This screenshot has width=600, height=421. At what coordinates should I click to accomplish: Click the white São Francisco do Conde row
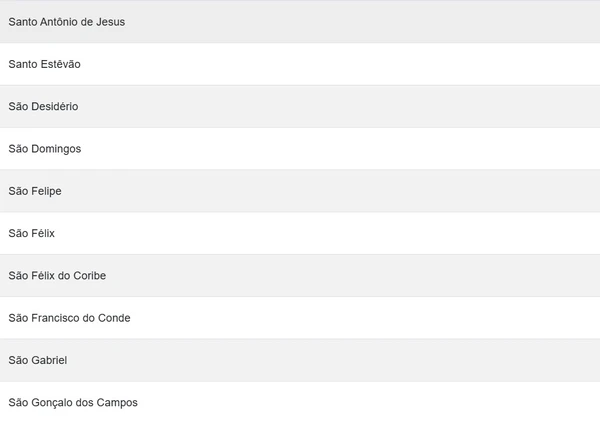(300, 318)
